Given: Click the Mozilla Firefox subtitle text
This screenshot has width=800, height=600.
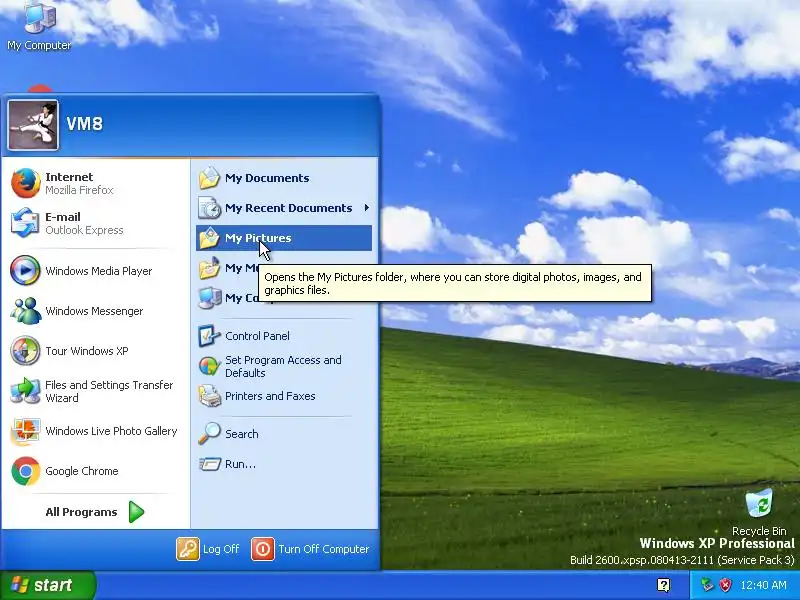Looking at the screenshot, I should 79,190.
